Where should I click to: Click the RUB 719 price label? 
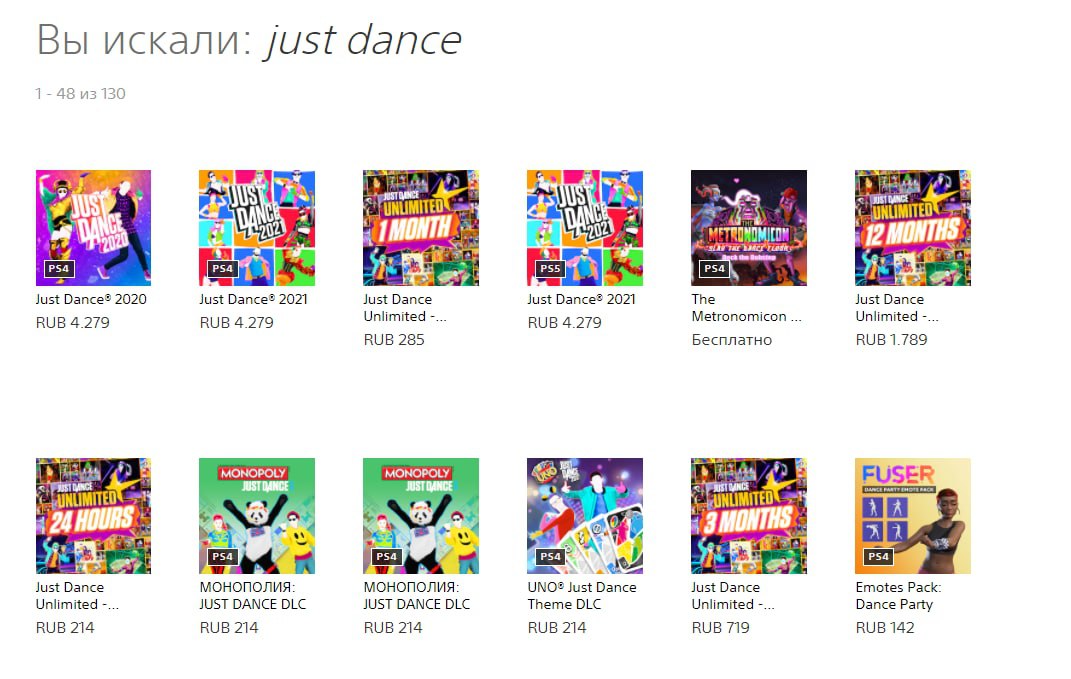coord(720,628)
